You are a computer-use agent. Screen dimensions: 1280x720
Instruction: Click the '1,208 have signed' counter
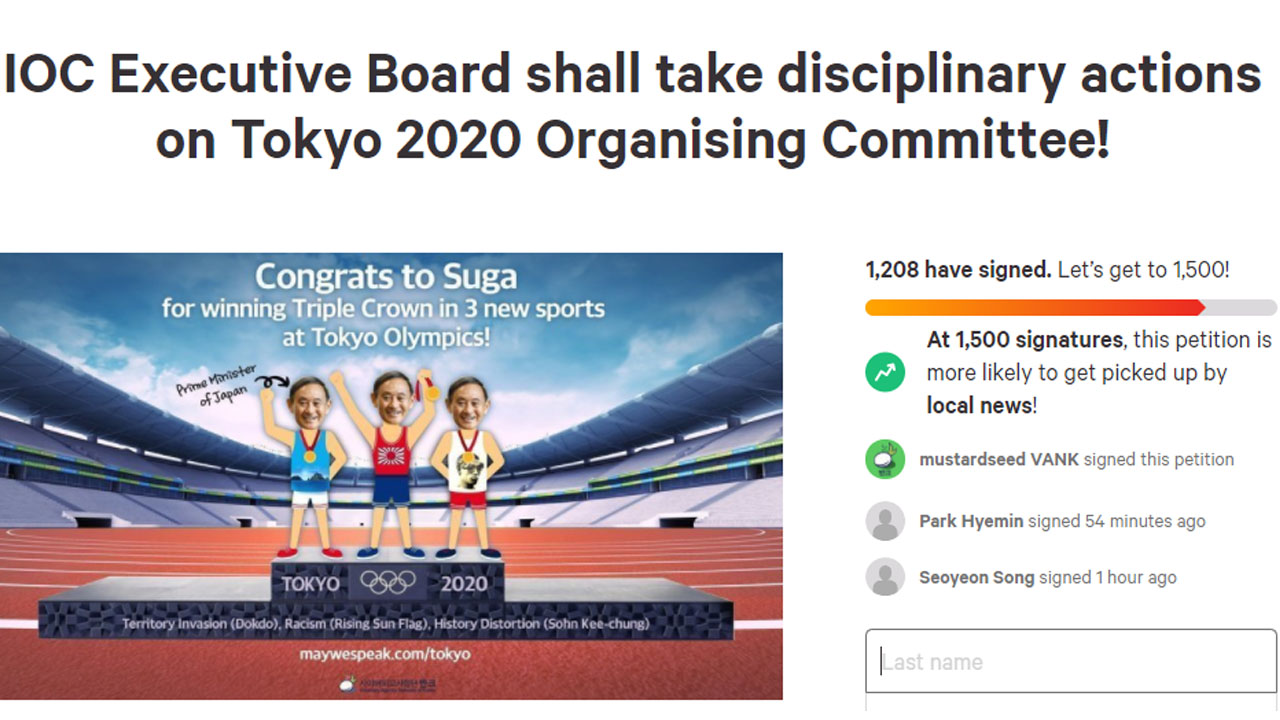pyautogui.click(x=957, y=270)
